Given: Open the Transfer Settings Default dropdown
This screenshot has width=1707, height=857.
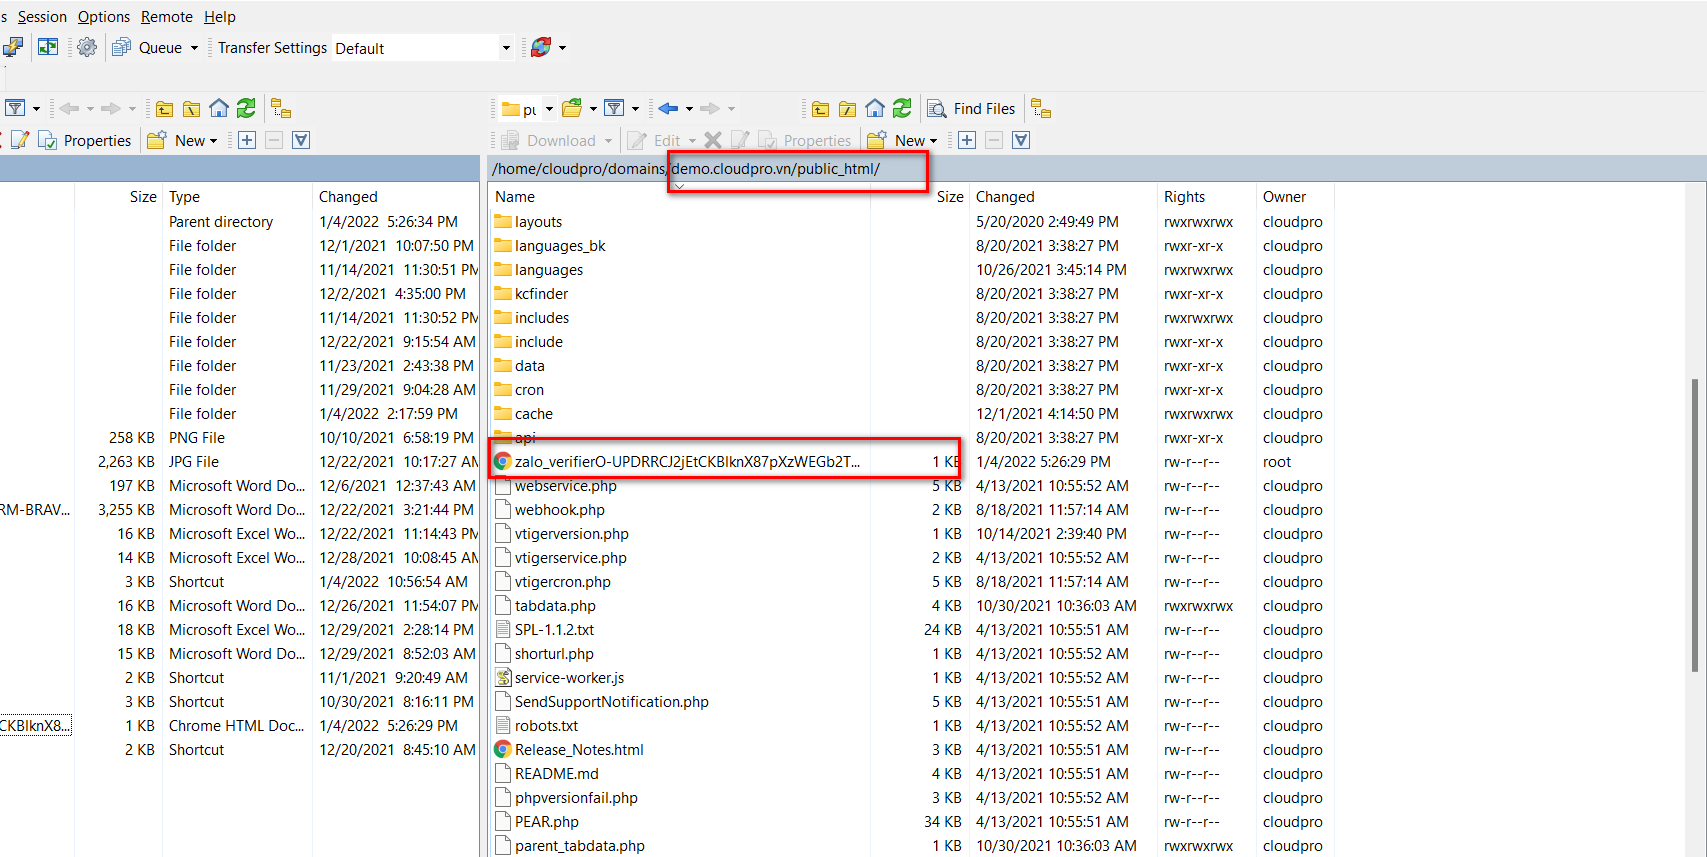Looking at the screenshot, I should coord(505,48).
